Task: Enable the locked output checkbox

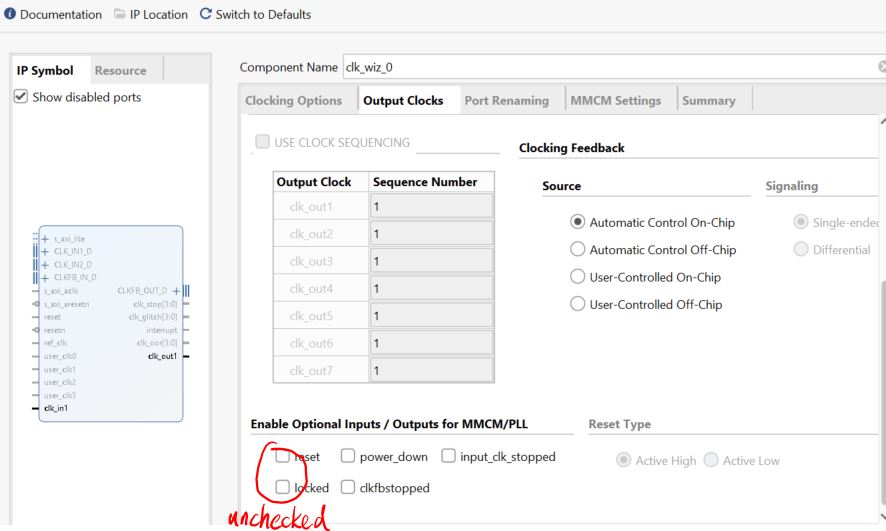Action: (x=283, y=488)
